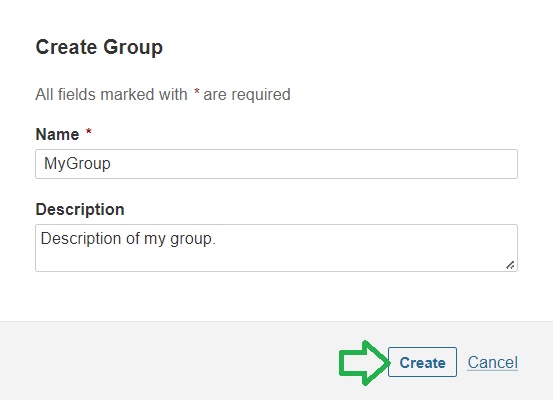The width and height of the screenshot is (553, 400).
Task: Click the red asterisk beside Name
Action: tap(89, 132)
